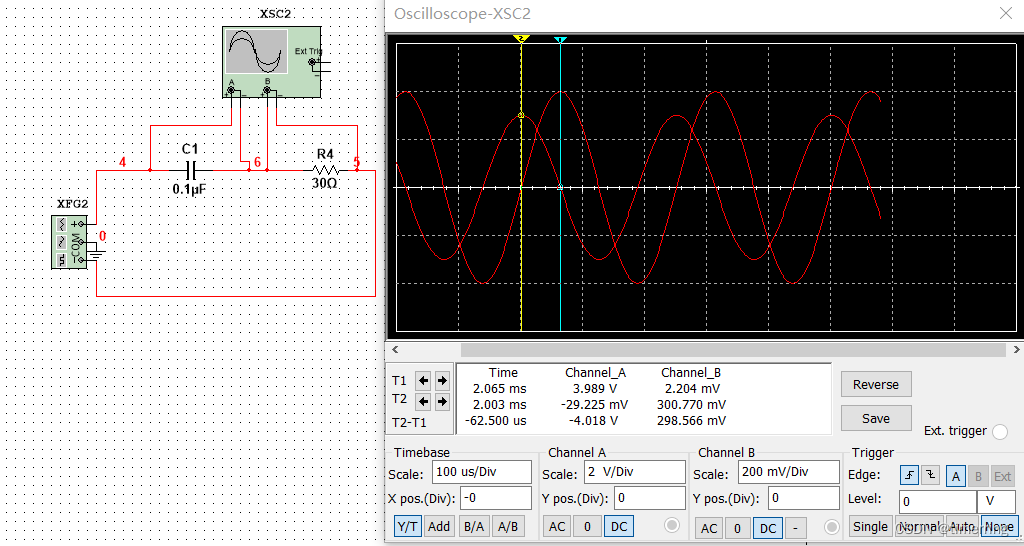Image resolution: width=1024 pixels, height=546 pixels.
Task: Open the trigger Level unit V box
Action: [x=996, y=502]
